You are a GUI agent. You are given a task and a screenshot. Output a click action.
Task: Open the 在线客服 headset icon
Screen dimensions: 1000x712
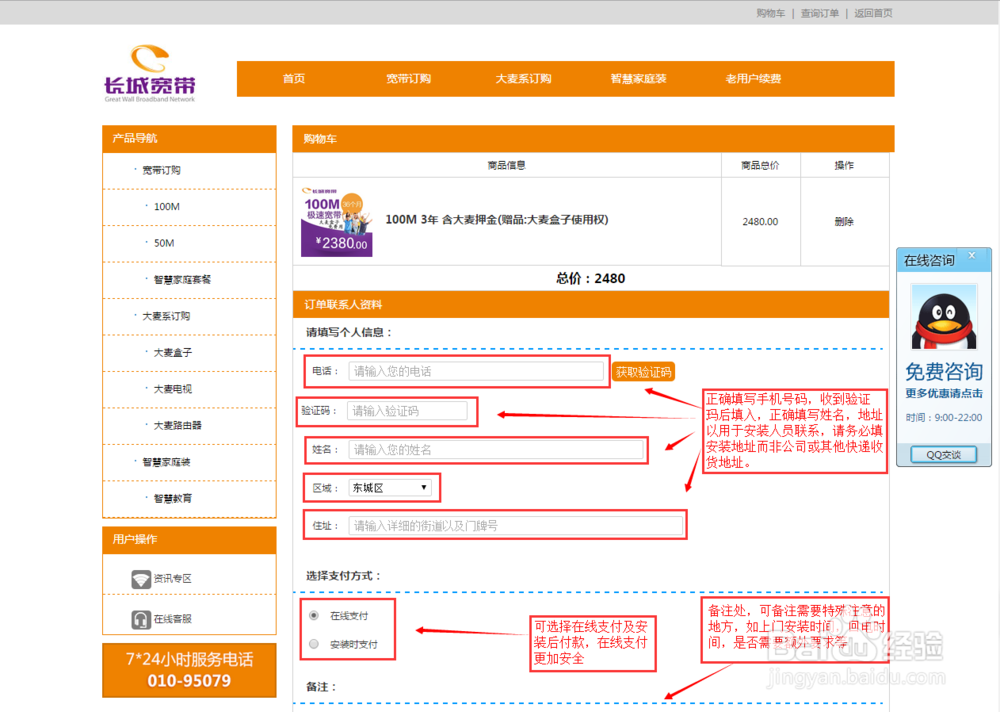[x=141, y=619]
